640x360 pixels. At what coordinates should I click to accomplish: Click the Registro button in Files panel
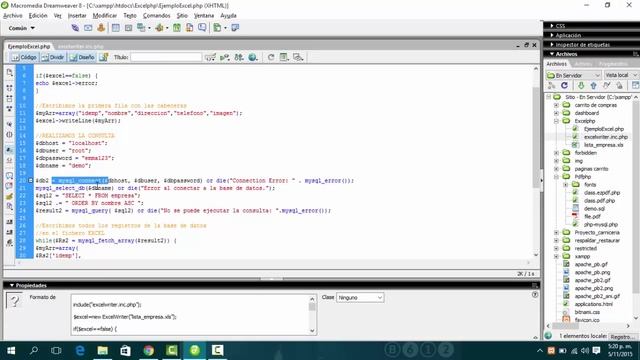(622, 337)
